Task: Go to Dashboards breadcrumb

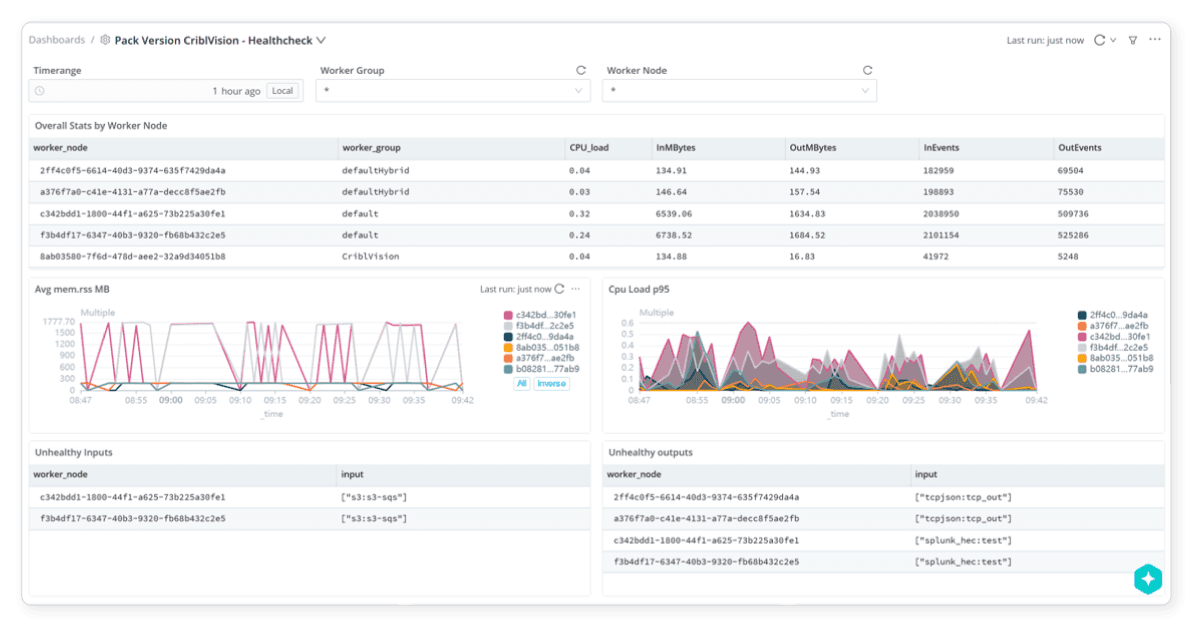Action: coord(56,40)
